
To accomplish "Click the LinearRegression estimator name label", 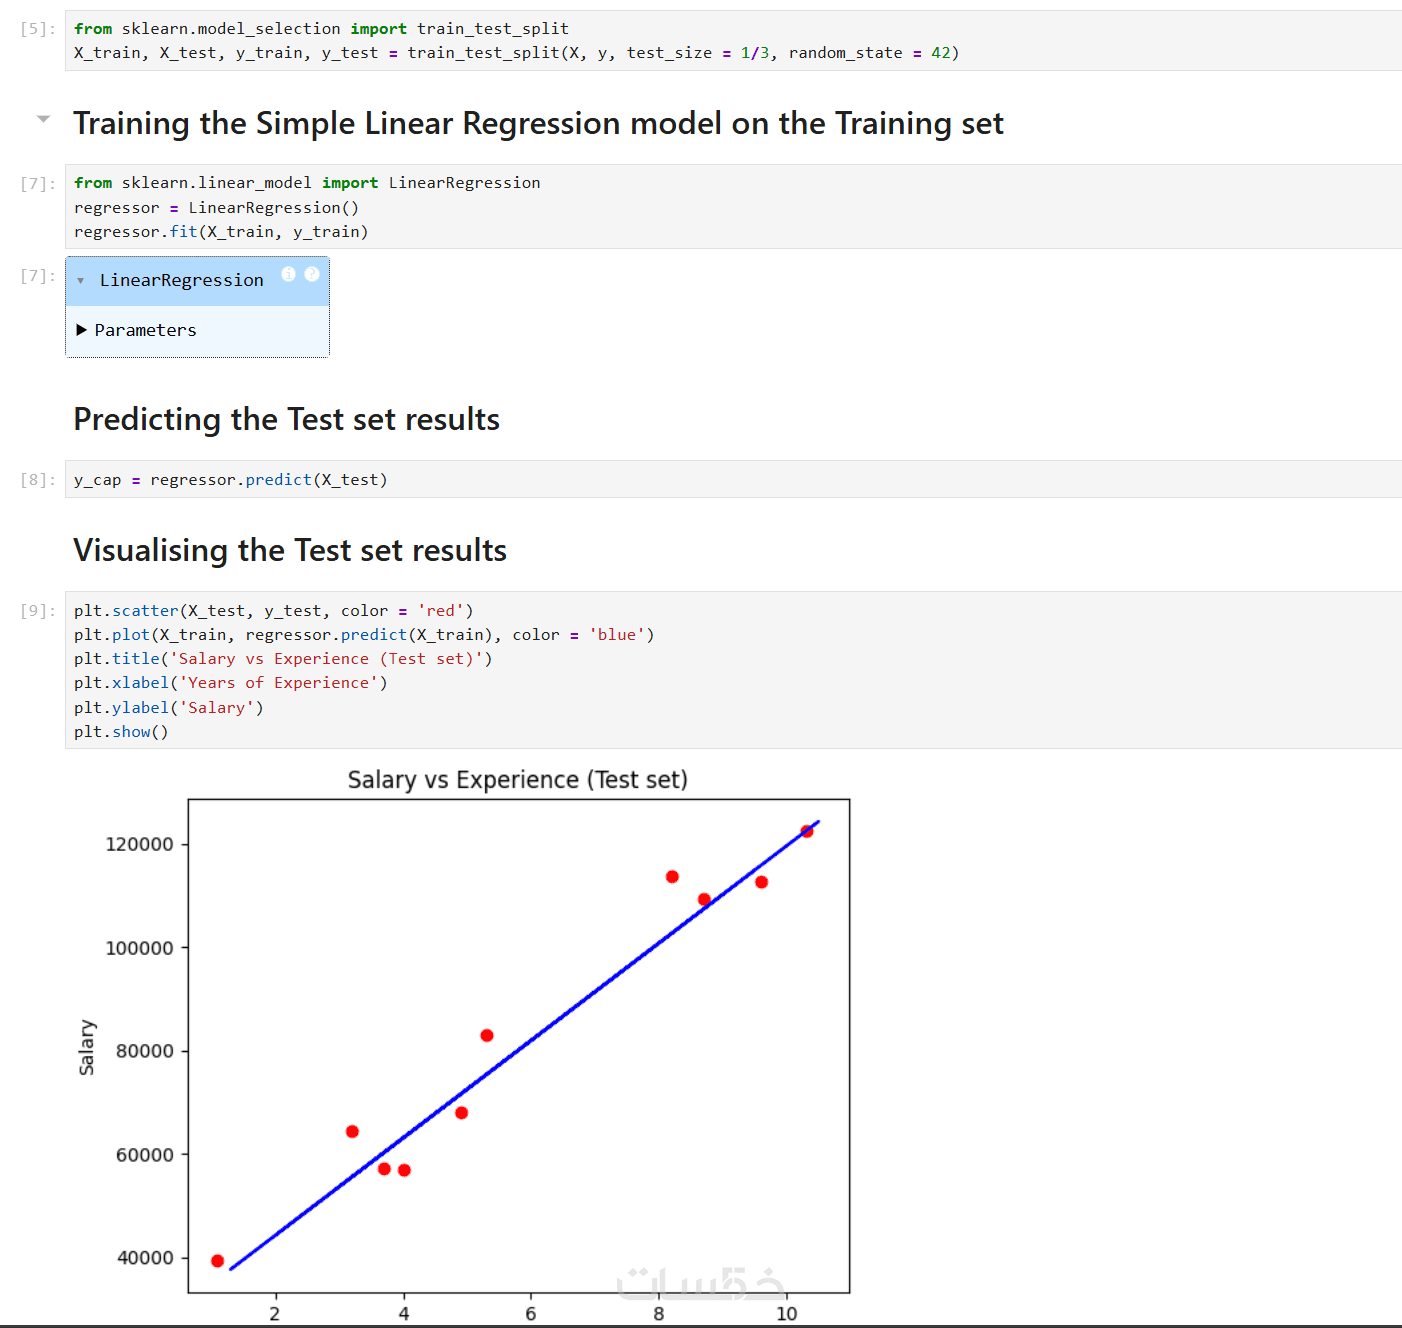I will pyautogui.click(x=181, y=281).
